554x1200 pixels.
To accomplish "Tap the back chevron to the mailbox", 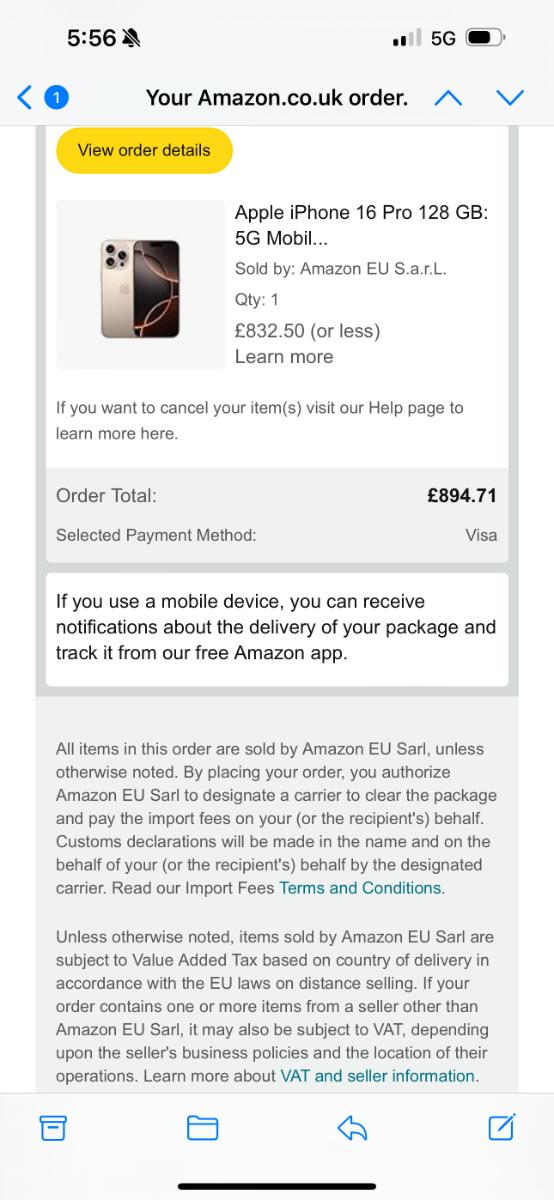I will point(25,97).
